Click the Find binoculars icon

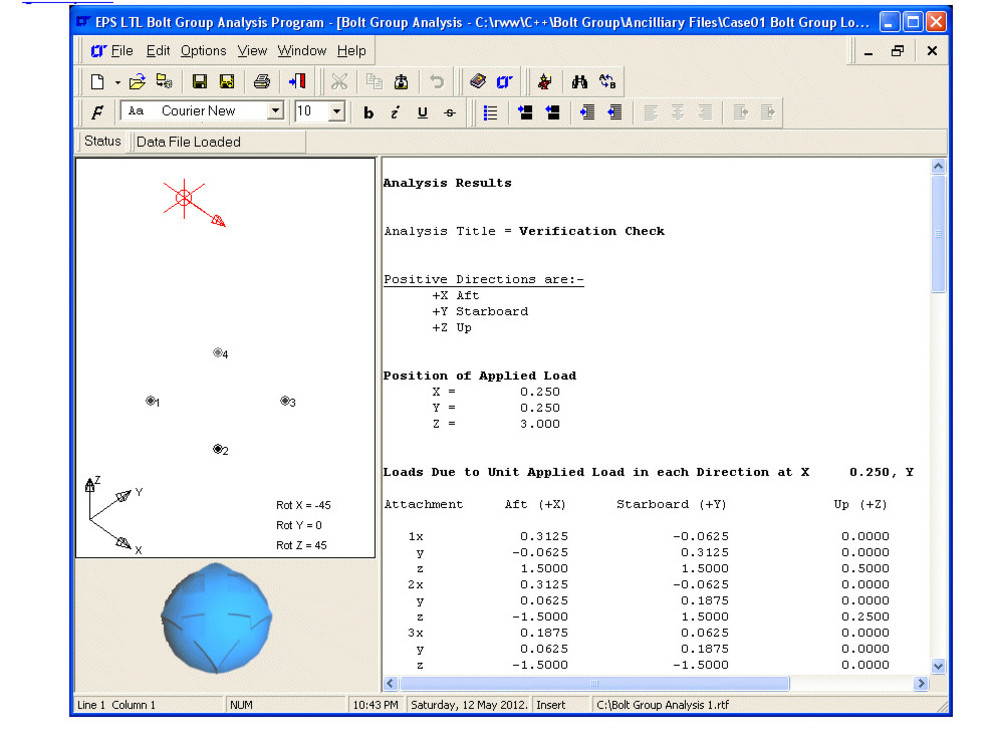[x=580, y=81]
